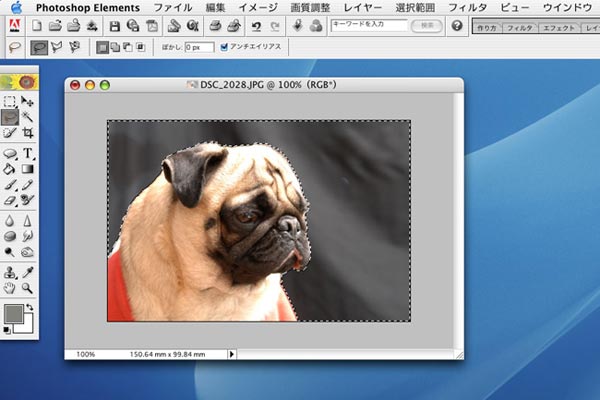
Task: Undo the last step with the undo arrow
Action: click(256, 26)
